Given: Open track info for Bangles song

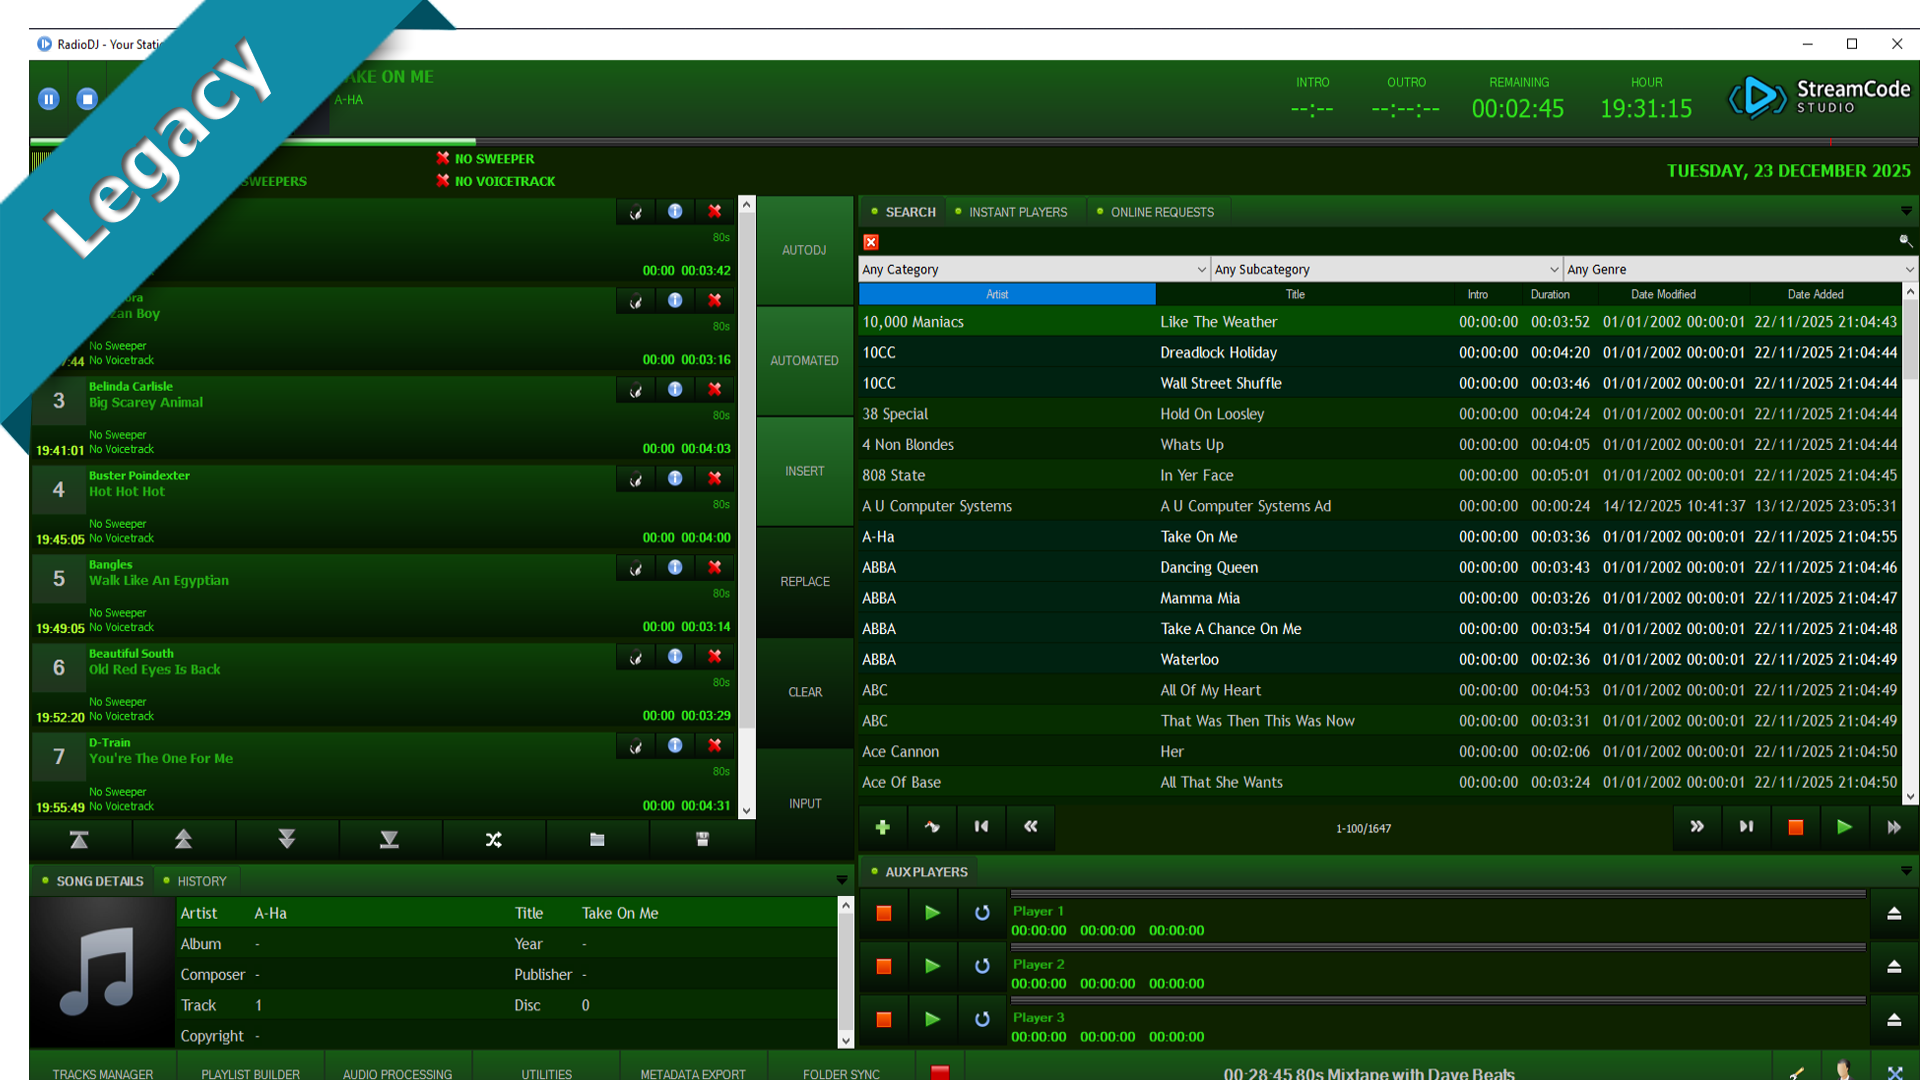Looking at the screenshot, I should (x=675, y=567).
